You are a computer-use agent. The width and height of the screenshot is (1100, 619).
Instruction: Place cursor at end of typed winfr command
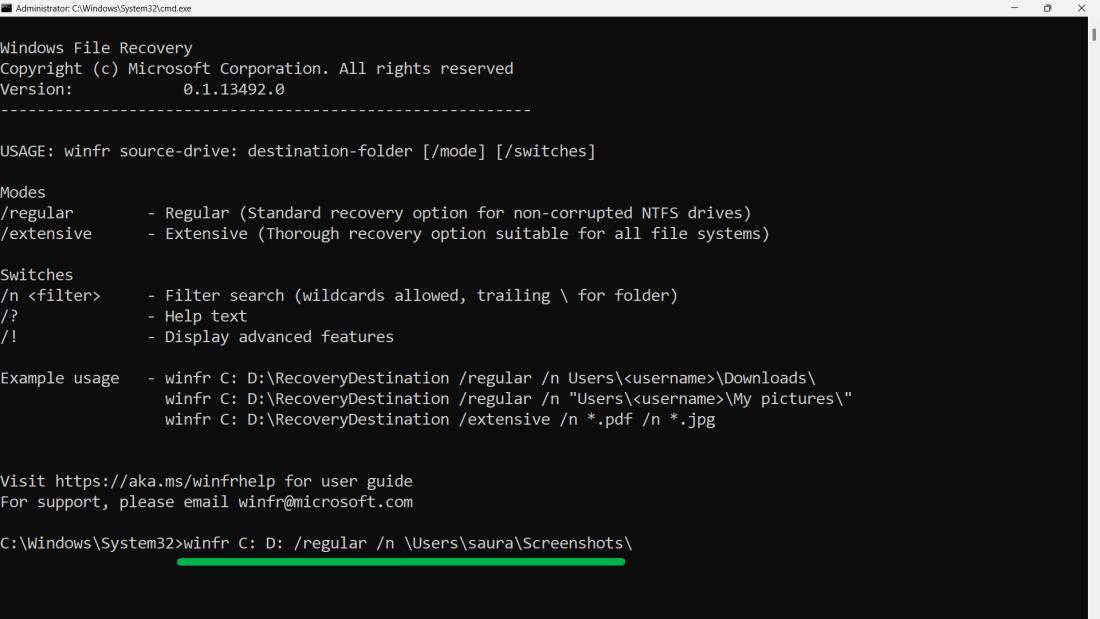(x=634, y=544)
